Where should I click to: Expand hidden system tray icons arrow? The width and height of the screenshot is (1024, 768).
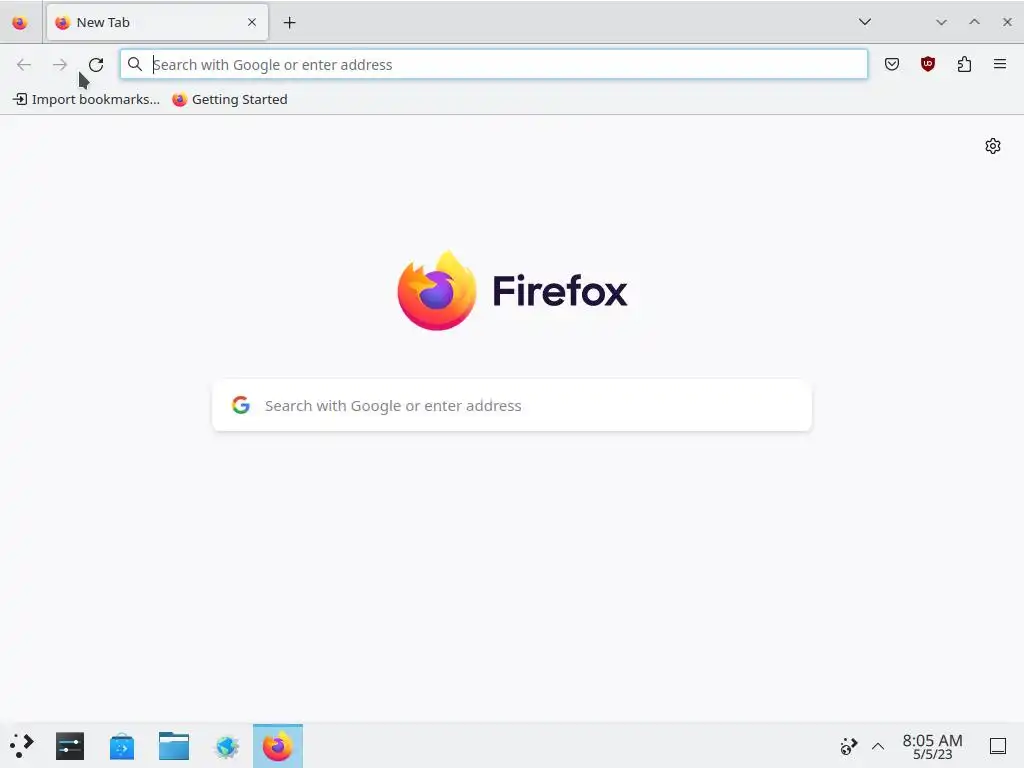[x=878, y=746]
